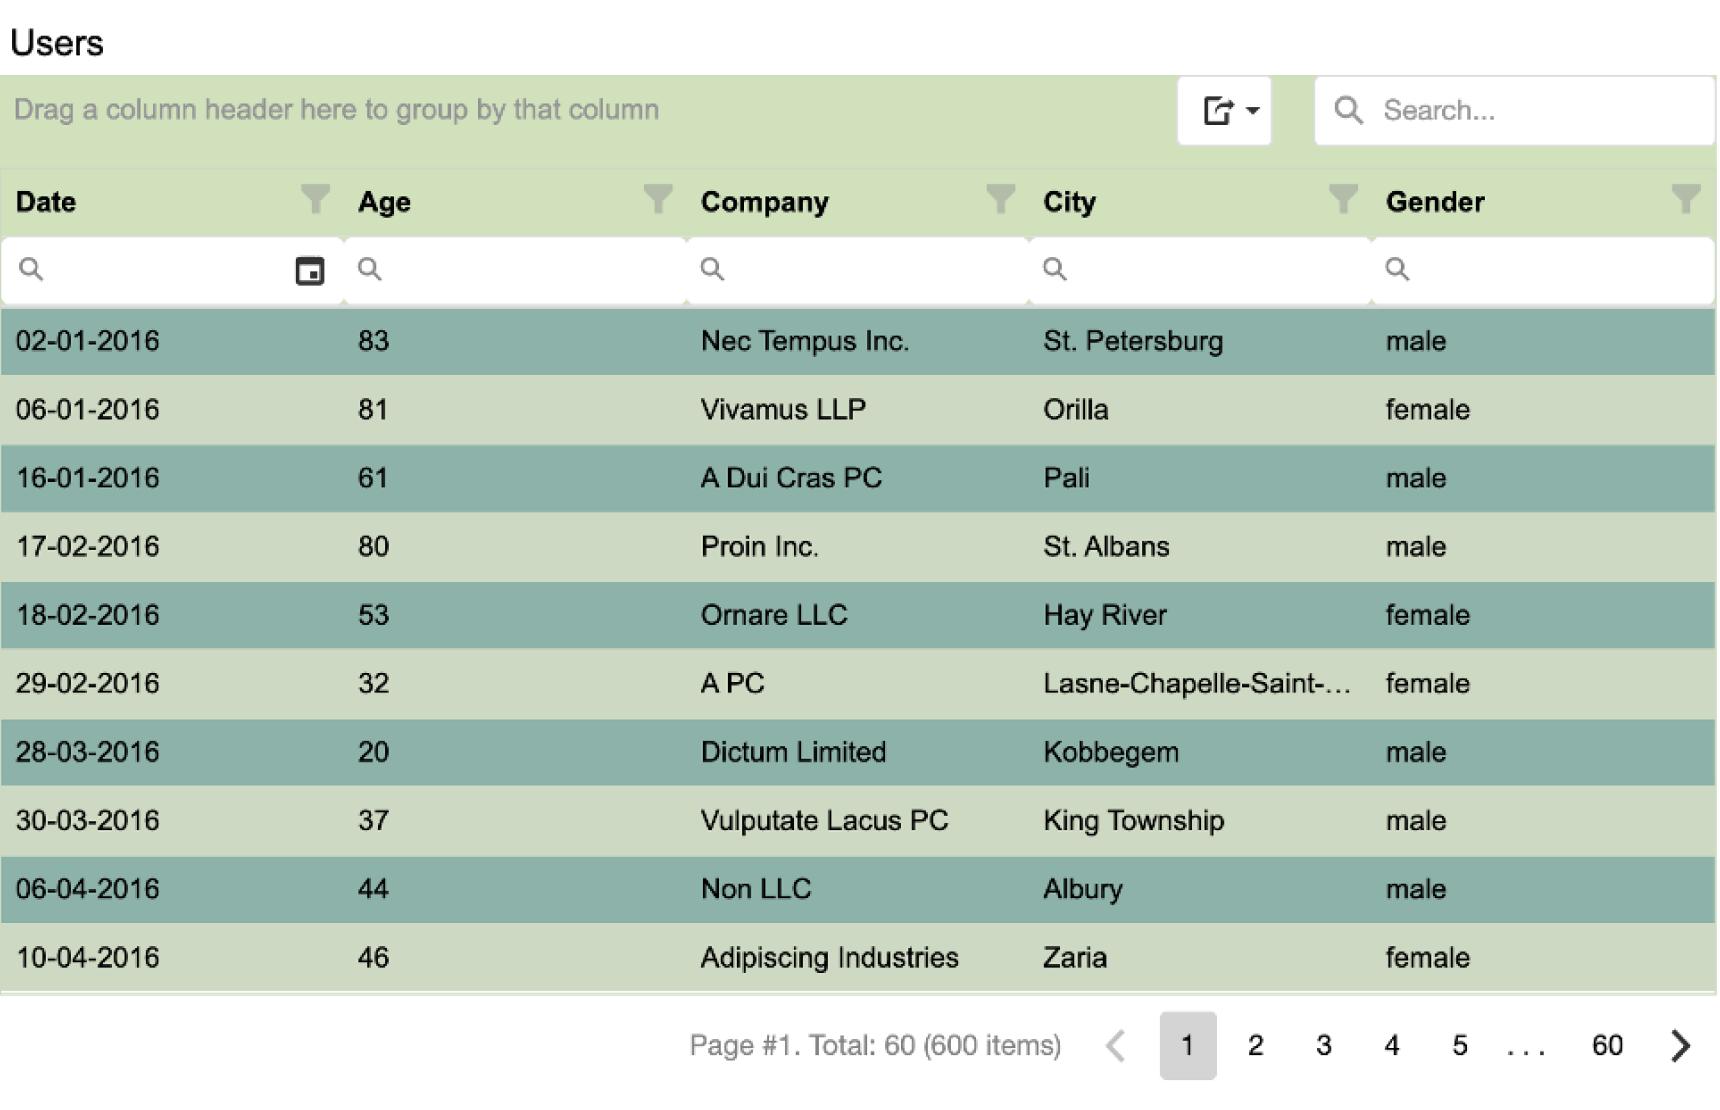The height and width of the screenshot is (1110, 1720).
Task: Click the search operation icon in Age filter
Action: pyautogui.click(x=370, y=269)
